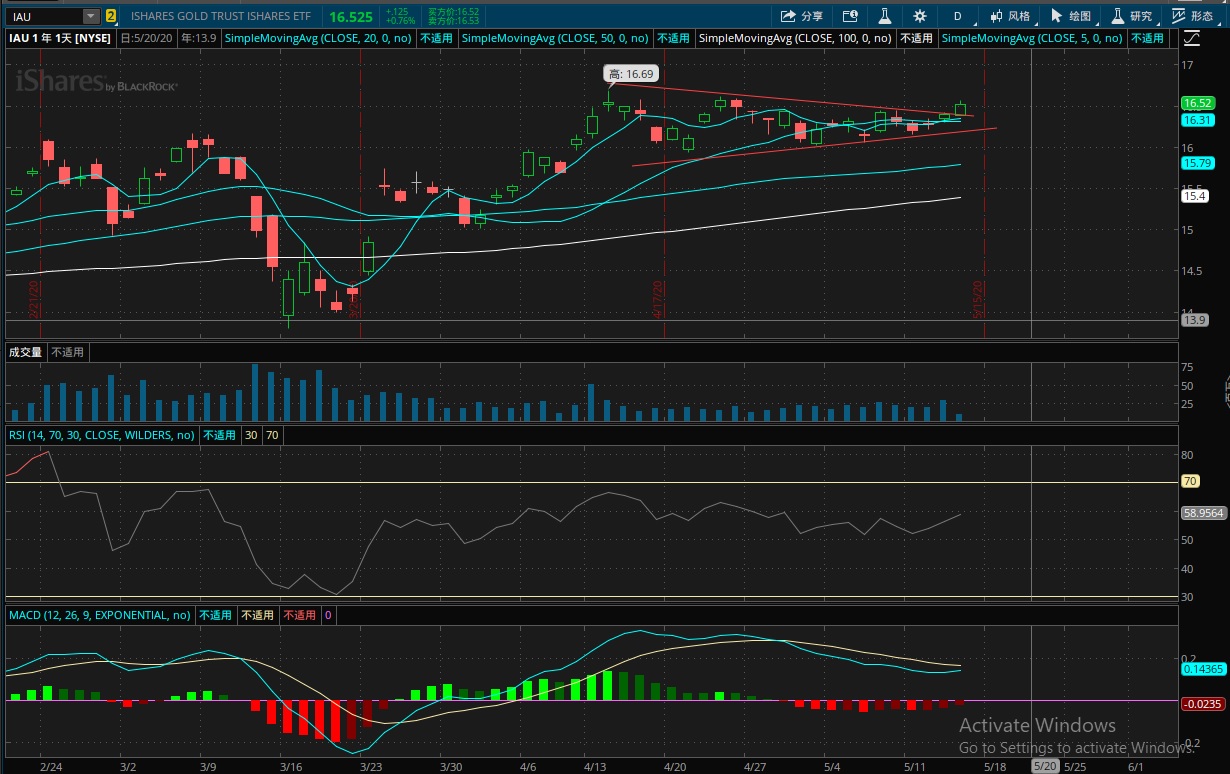The width and height of the screenshot is (1230, 774).
Task: Click the MACD 0.14365 value label
Action: (x=1203, y=669)
